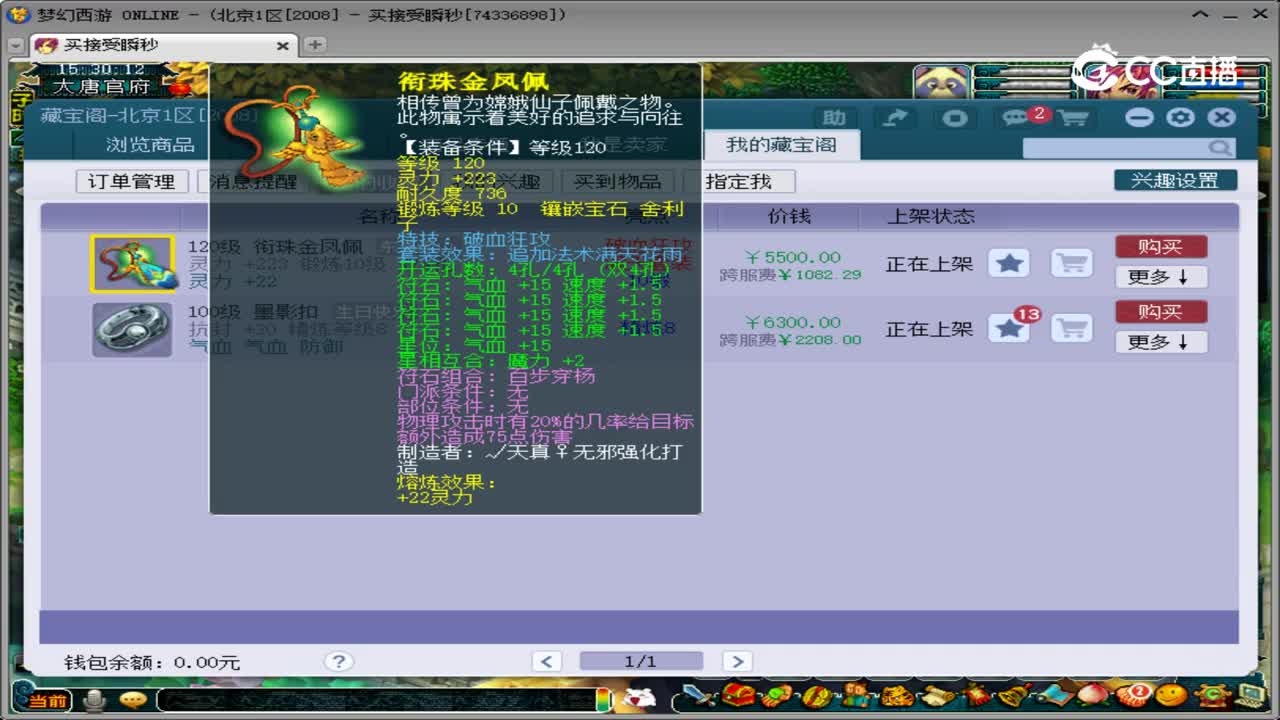Go to the previous page arrow
Image resolution: width=1280 pixels, height=720 pixels.
(x=546, y=661)
